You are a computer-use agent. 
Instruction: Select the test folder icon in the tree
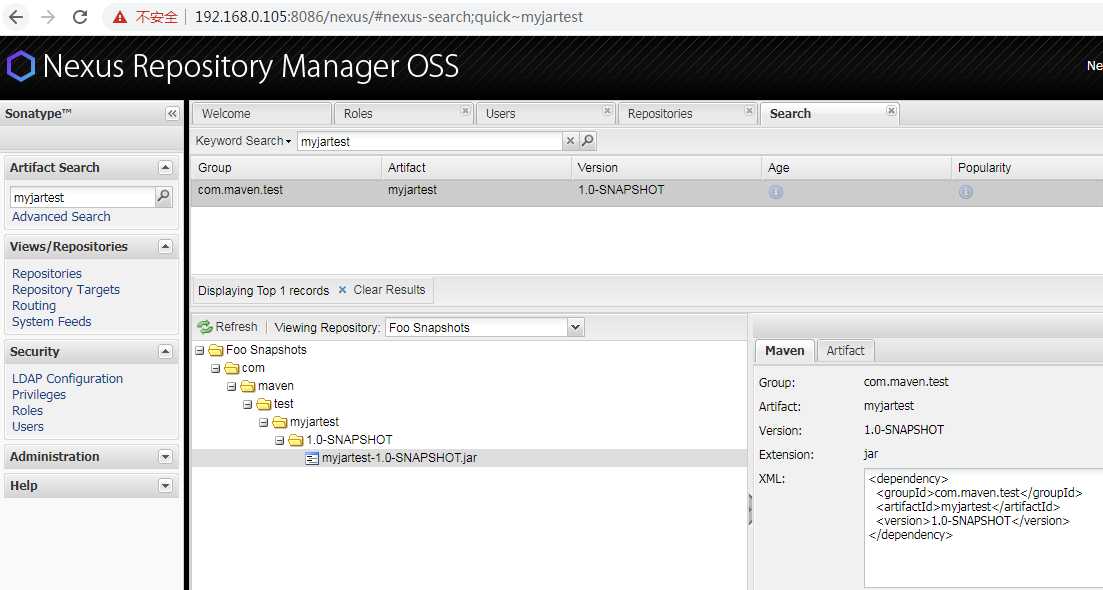264,404
